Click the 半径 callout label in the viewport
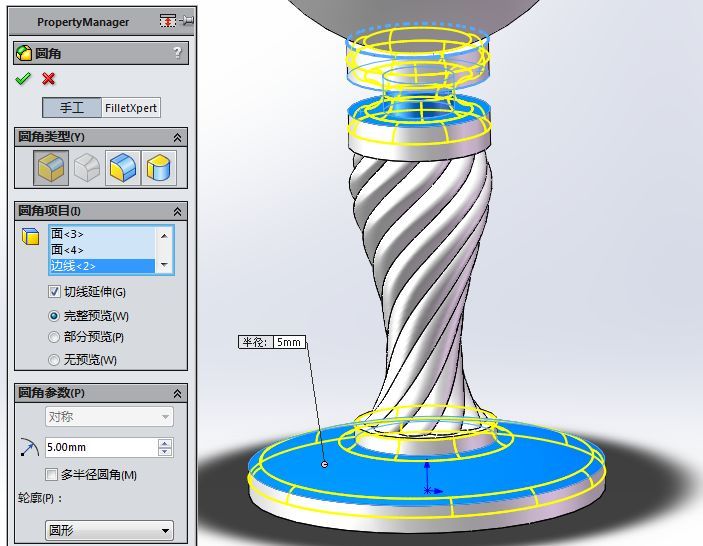Viewport: 703px width, 546px height. coord(256,342)
